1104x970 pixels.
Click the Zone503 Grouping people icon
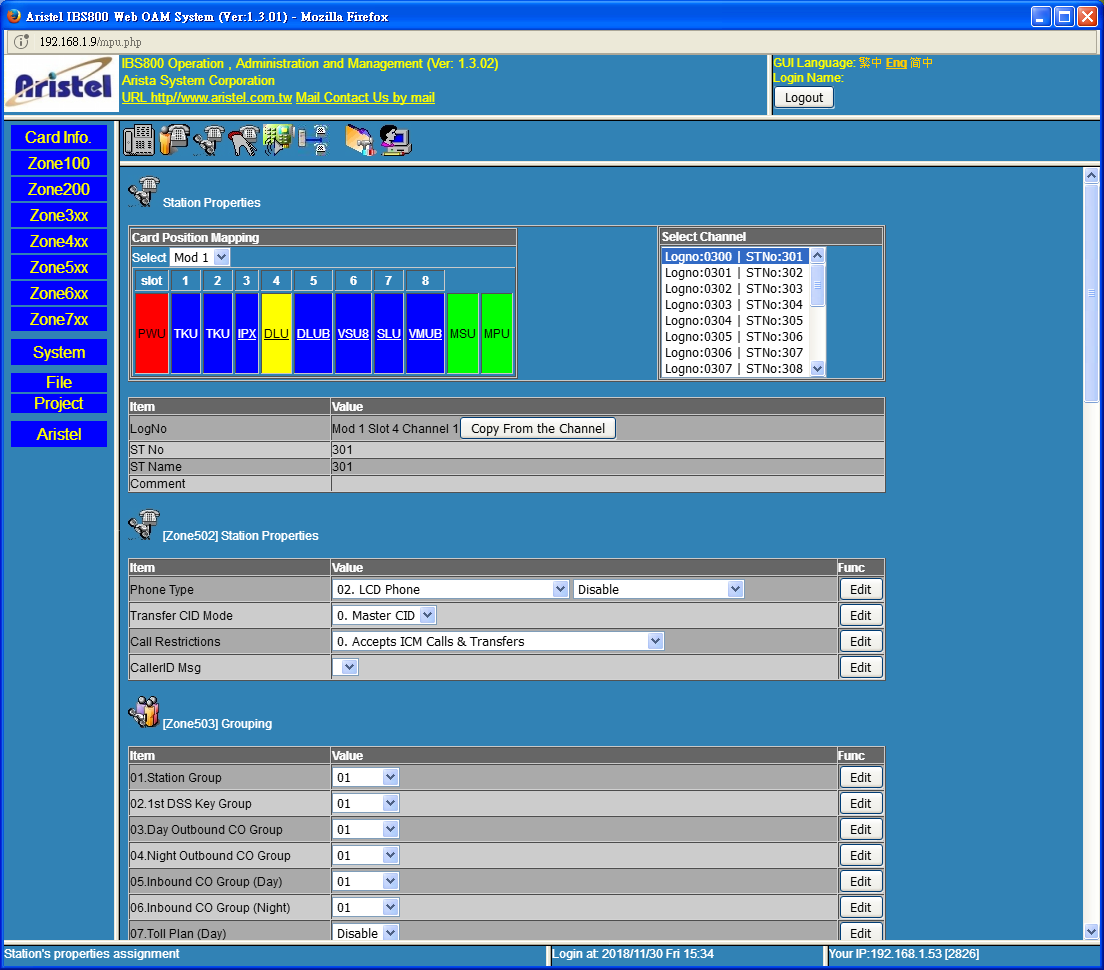pyautogui.click(x=144, y=712)
